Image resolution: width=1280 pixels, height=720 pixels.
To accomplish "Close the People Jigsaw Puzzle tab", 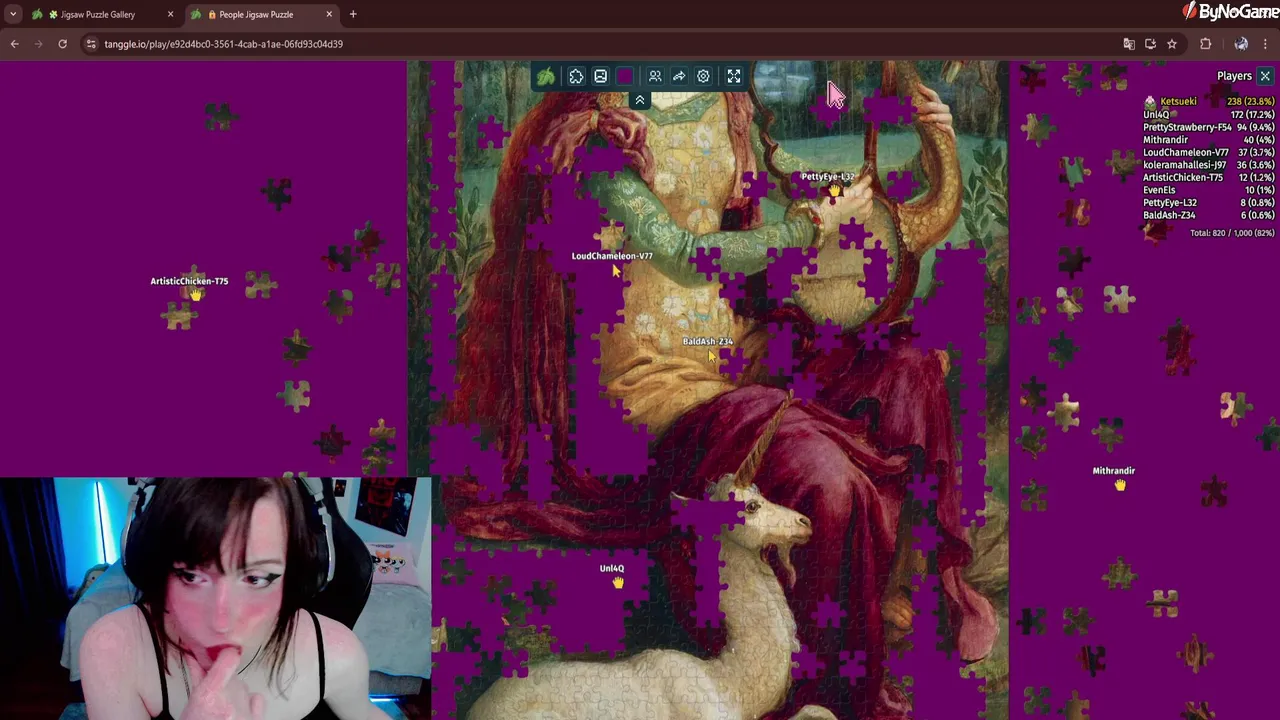I will pyautogui.click(x=329, y=14).
